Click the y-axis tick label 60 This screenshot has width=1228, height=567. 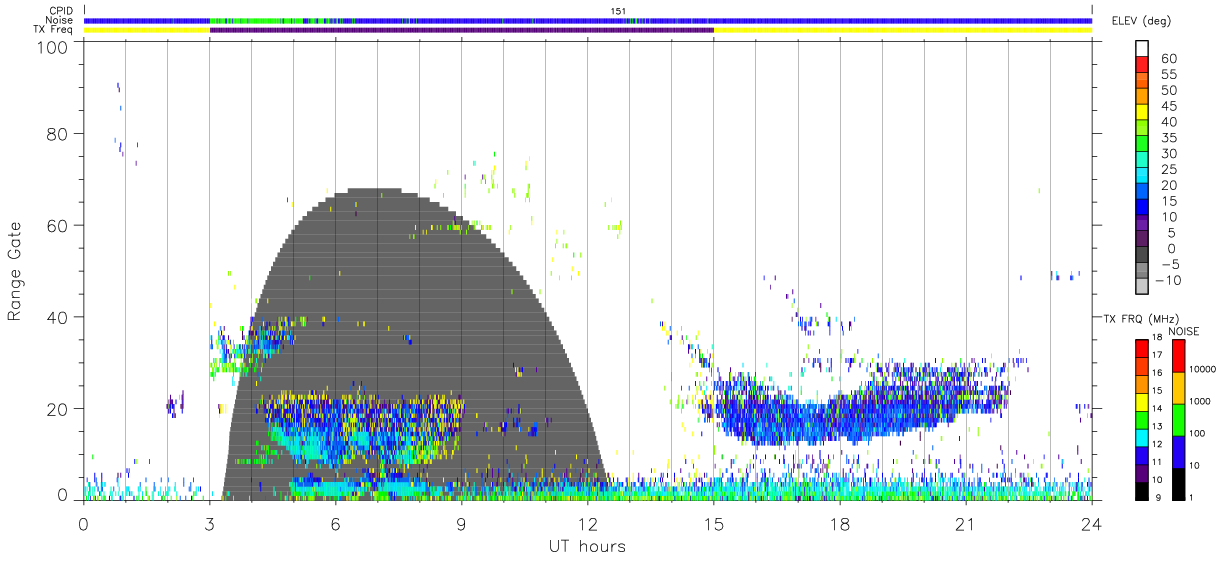[57, 227]
